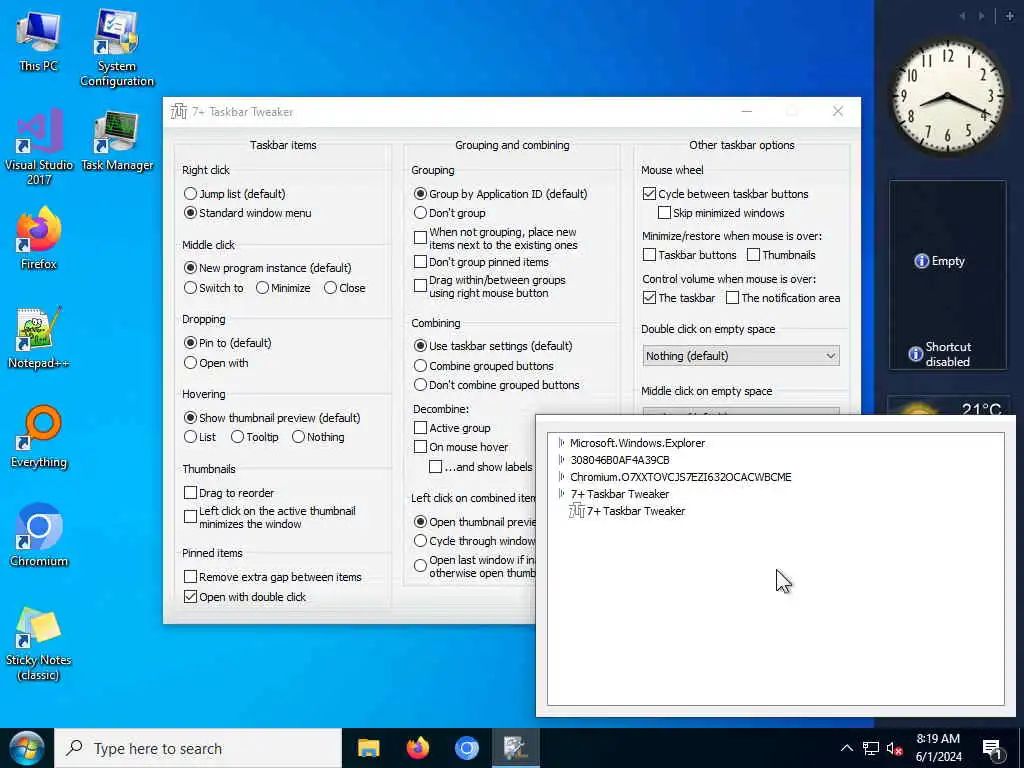The width and height of the screenshot is (1024, 768).
Task: Select List hovering option
Action: point(190,437)
